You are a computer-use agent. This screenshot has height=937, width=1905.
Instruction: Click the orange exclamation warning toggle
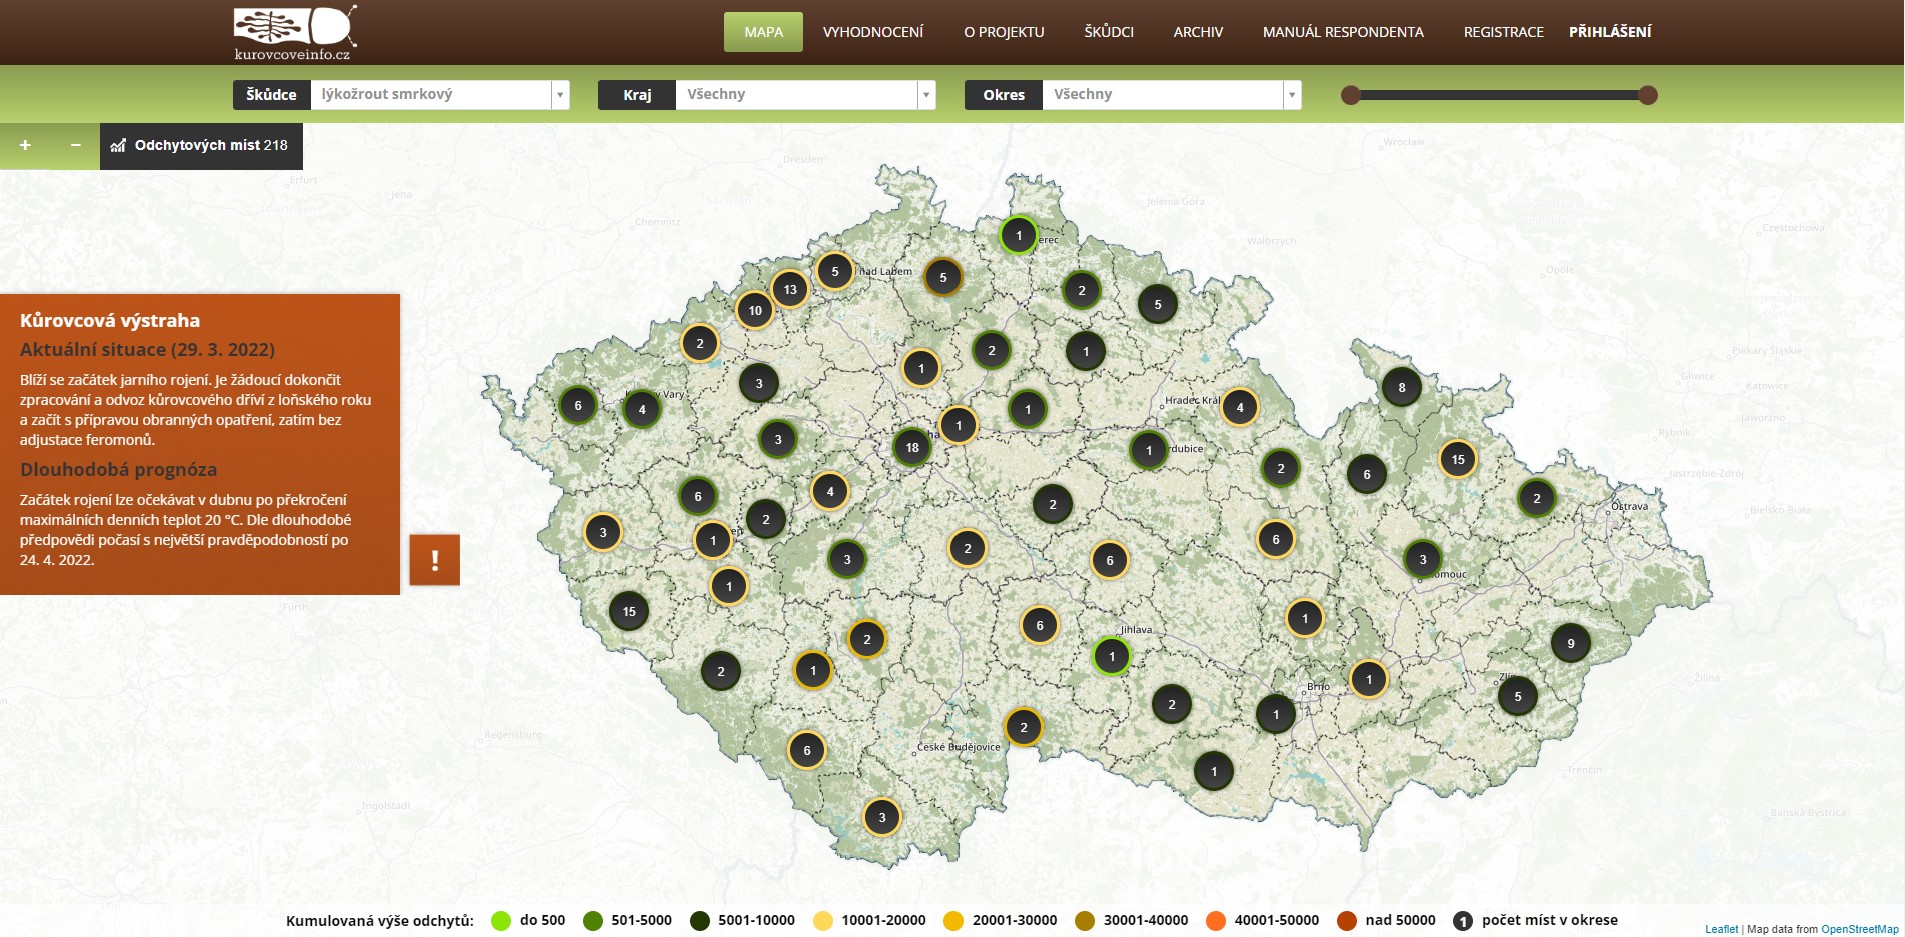tap(434, 560)
